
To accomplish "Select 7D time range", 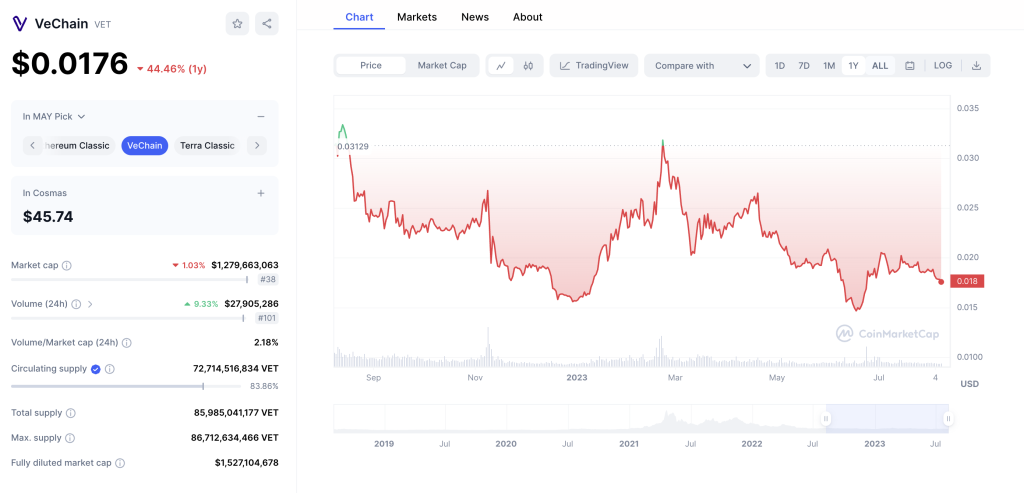I will 804,65.
